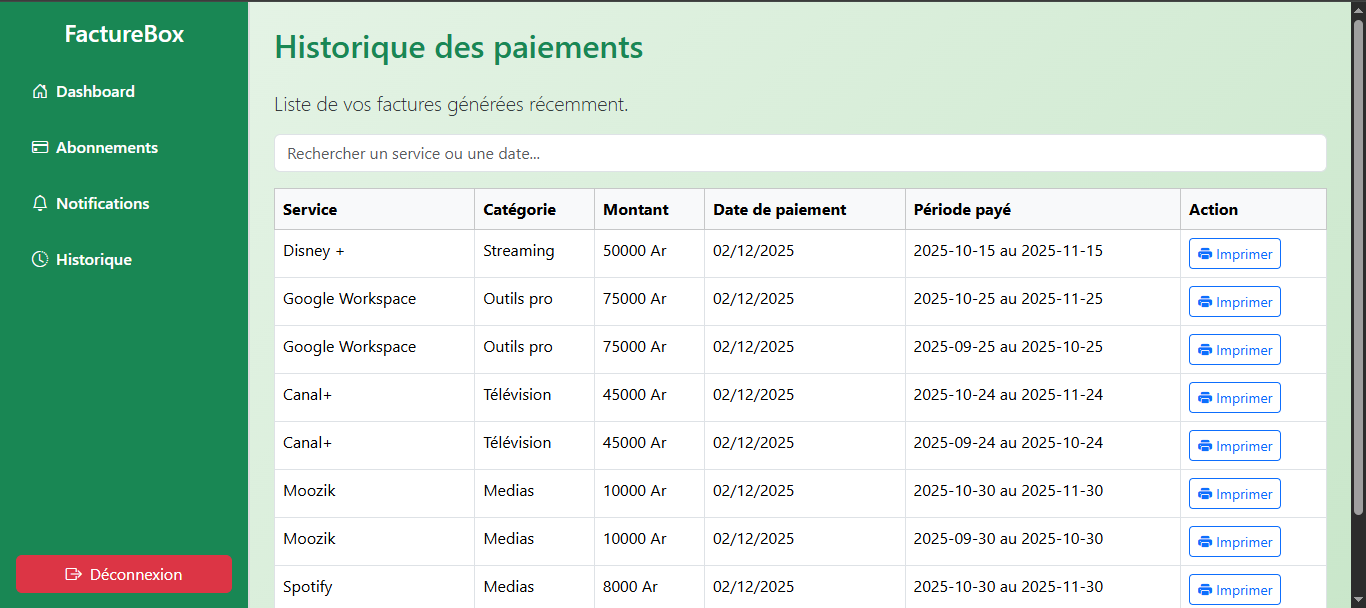Click the "Liste de vos factures générées récemment." subtitle
Viewport: 1366px width, 608px height.
[x=451, y=104]
